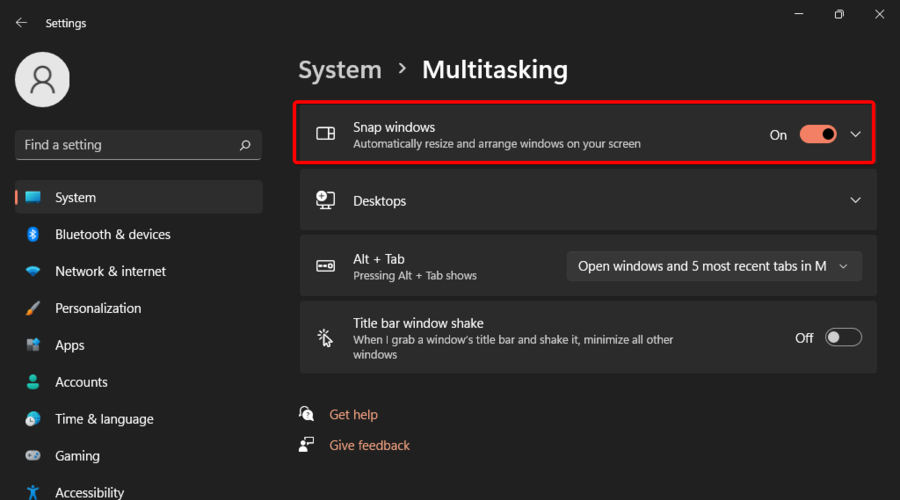Expand the Desktops section

pyautogui.click(x=855, y=200)
